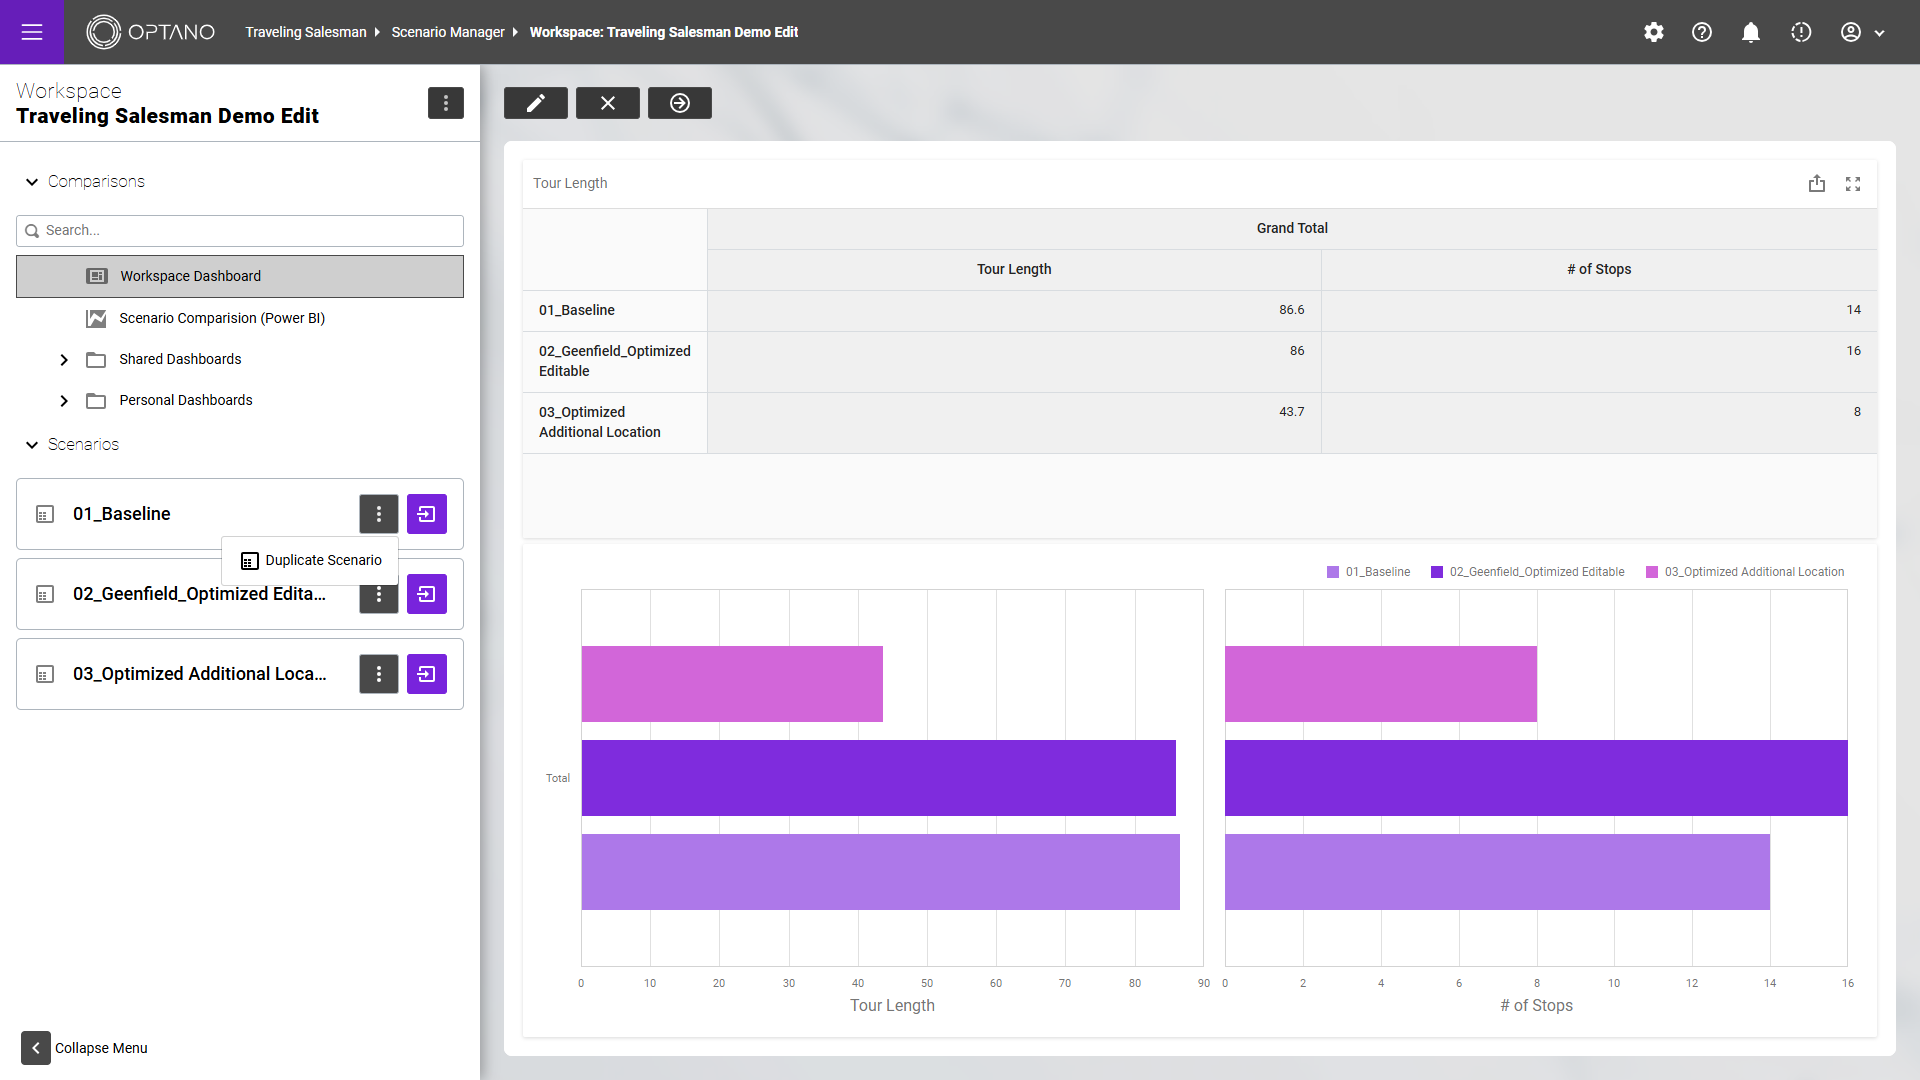Open 01_Baseline three-dot options
The height and width of the screenshot is (1080, 1920).
pyautogui.click(x=379, y=514)
